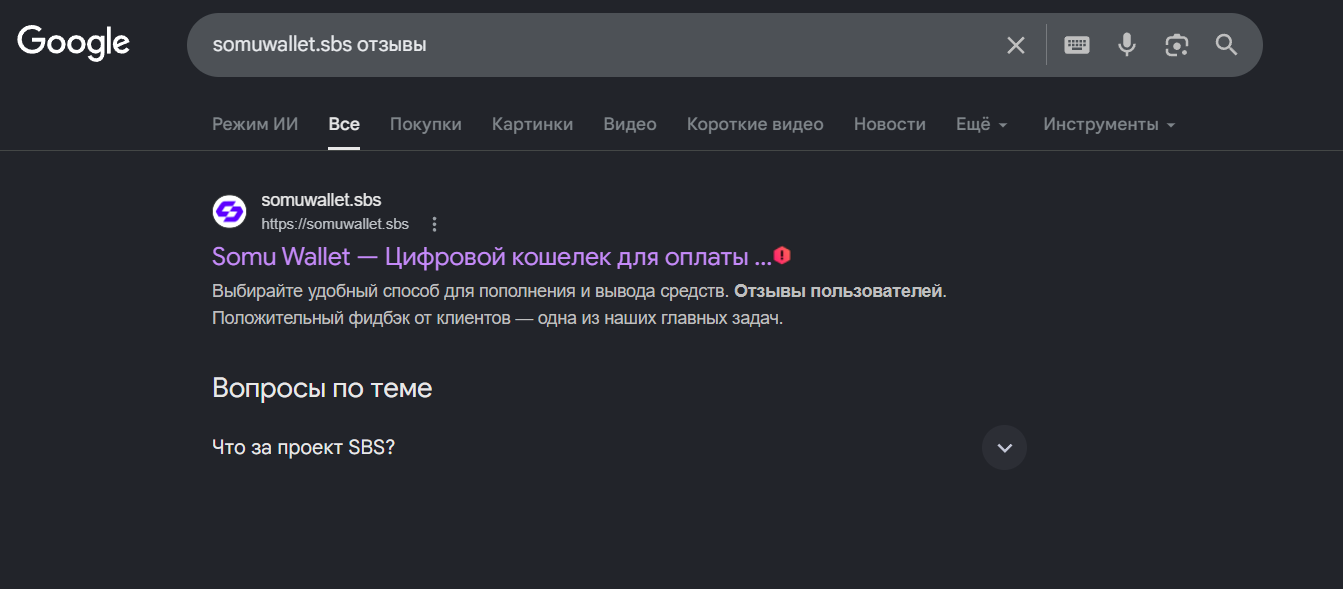Click the https://somuwallet.sbs URL text
The image size is (1343, 589).
click(335, 224)
